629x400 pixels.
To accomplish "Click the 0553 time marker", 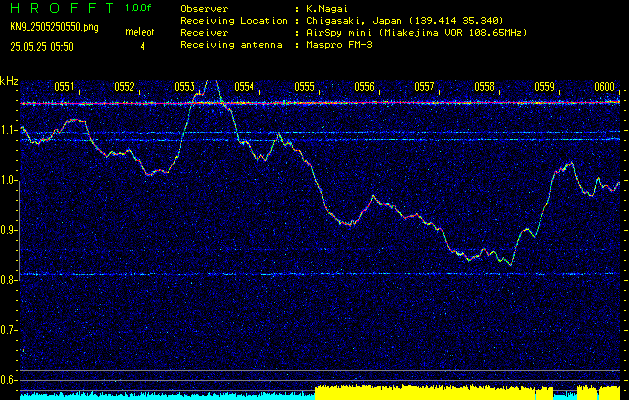I will (184, 87).
